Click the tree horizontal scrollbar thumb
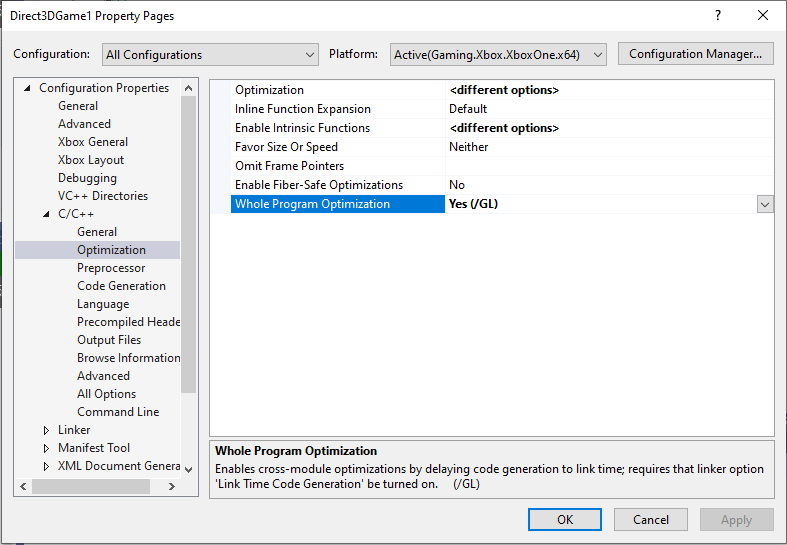 91,486
